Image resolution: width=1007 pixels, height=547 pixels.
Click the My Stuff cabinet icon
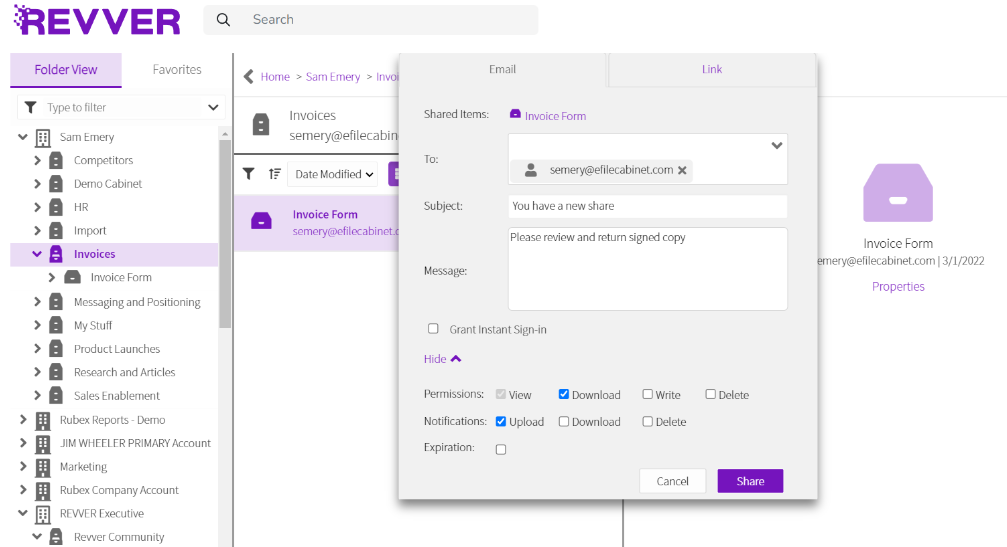click(57, 326)
